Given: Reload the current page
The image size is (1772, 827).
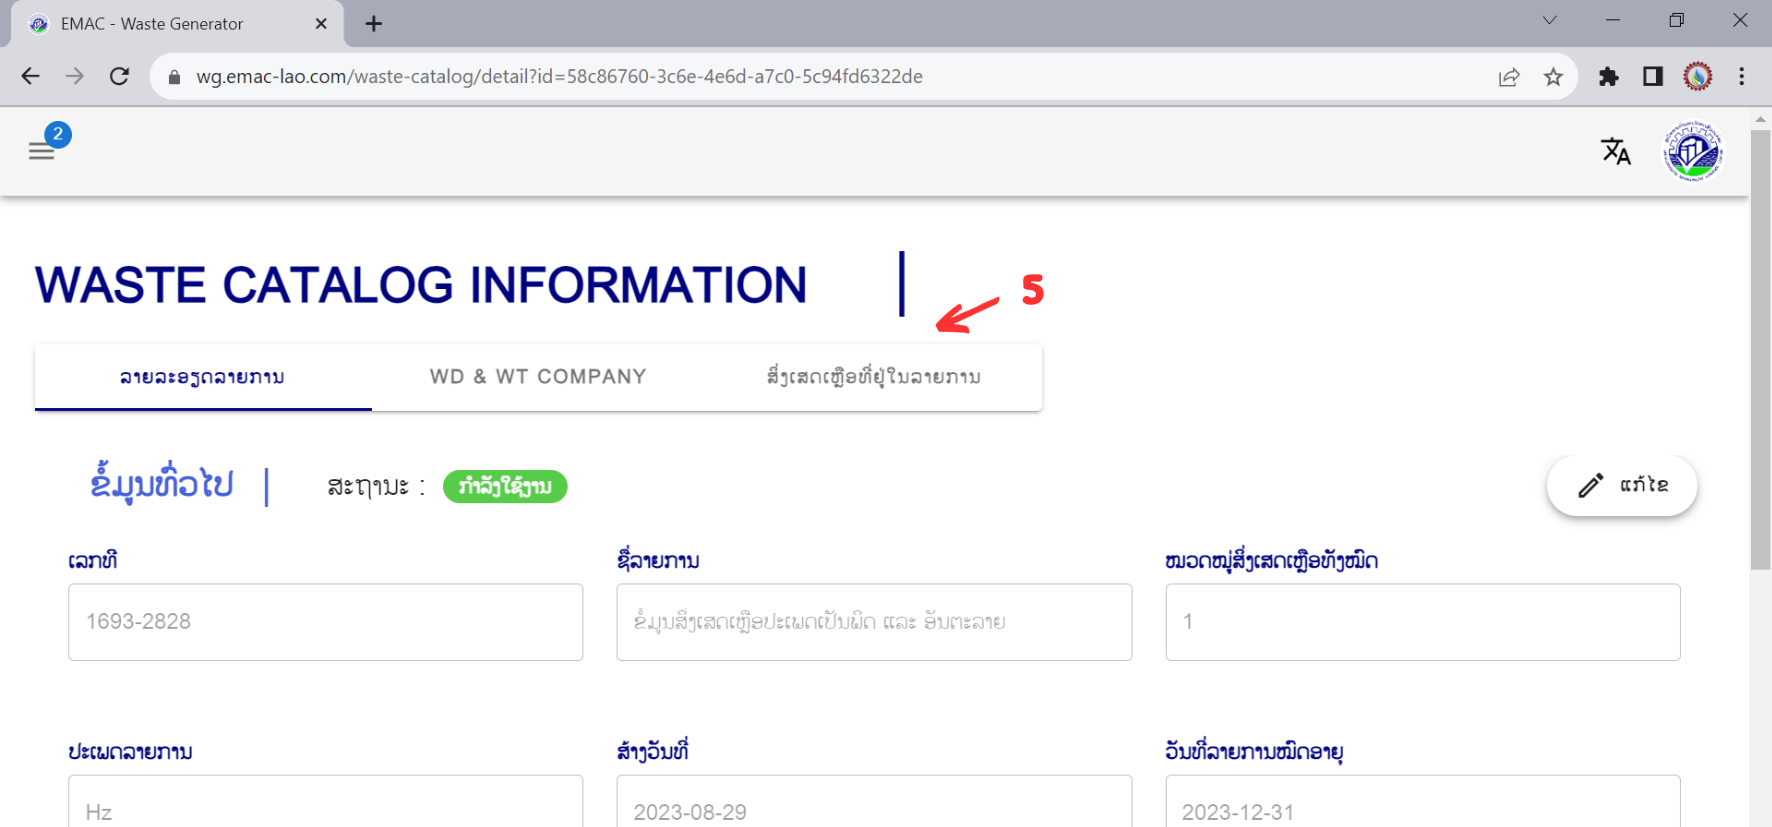Looking at the screenshot, I should tap(119, 77).
